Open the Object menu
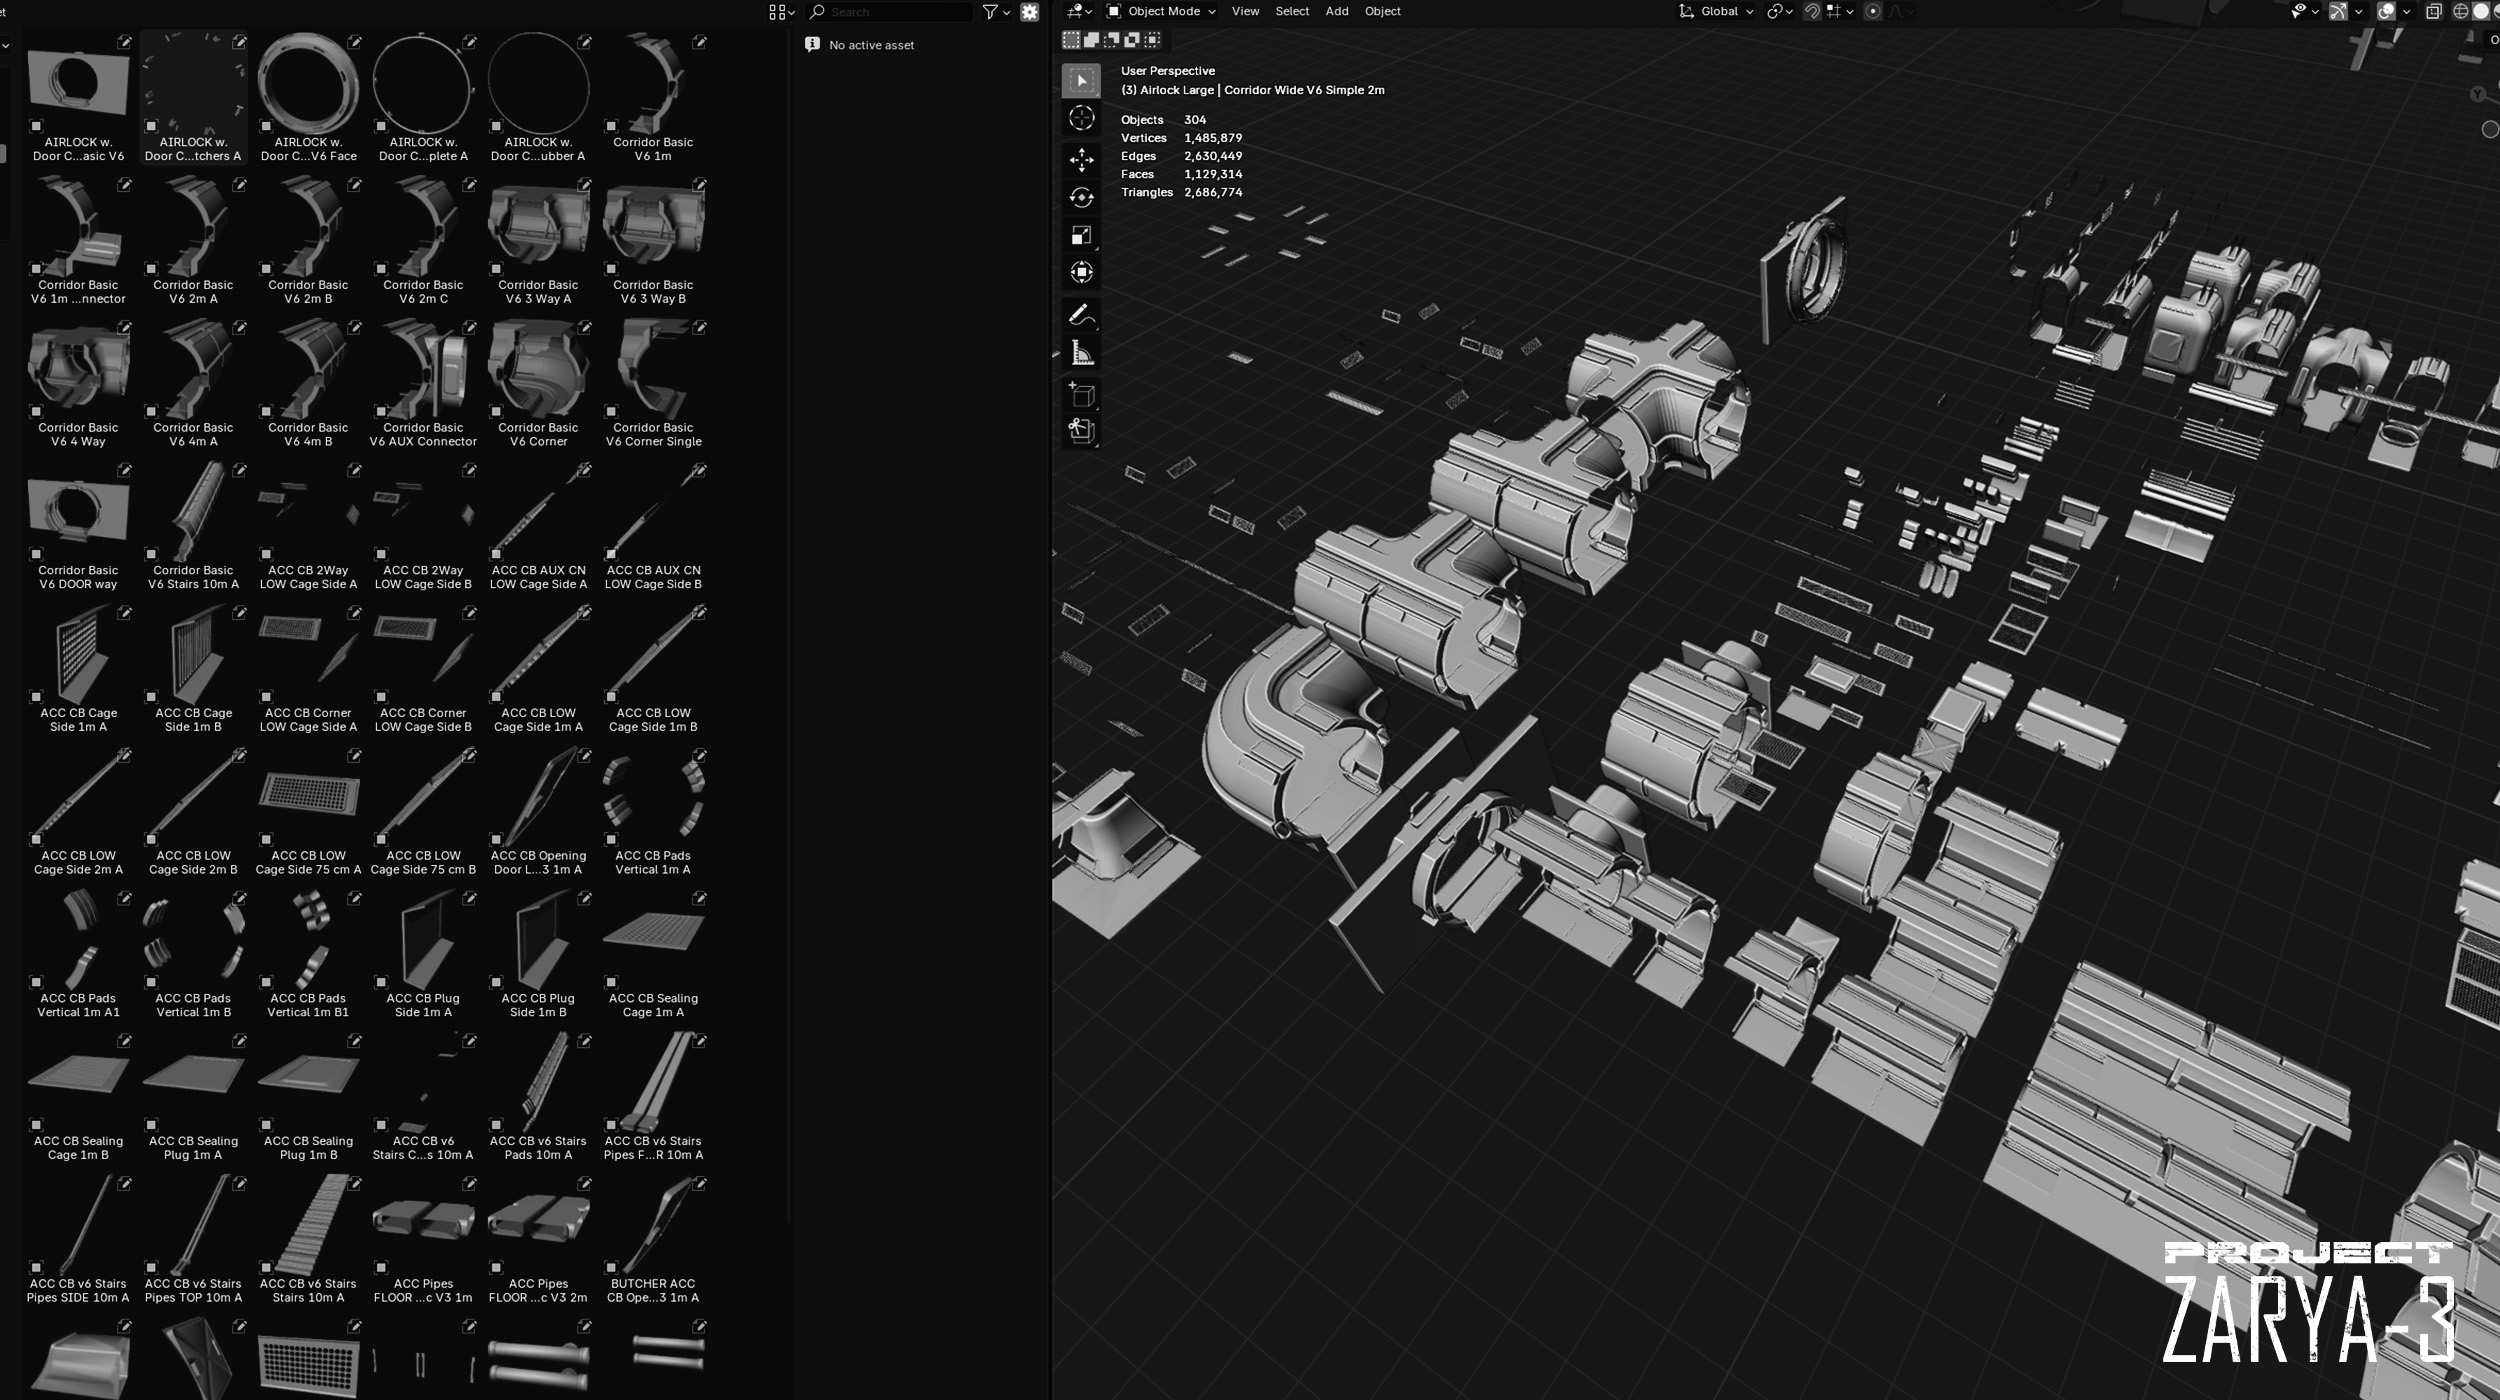Screen dimensions: 2500x1400 pos(1383,12)
